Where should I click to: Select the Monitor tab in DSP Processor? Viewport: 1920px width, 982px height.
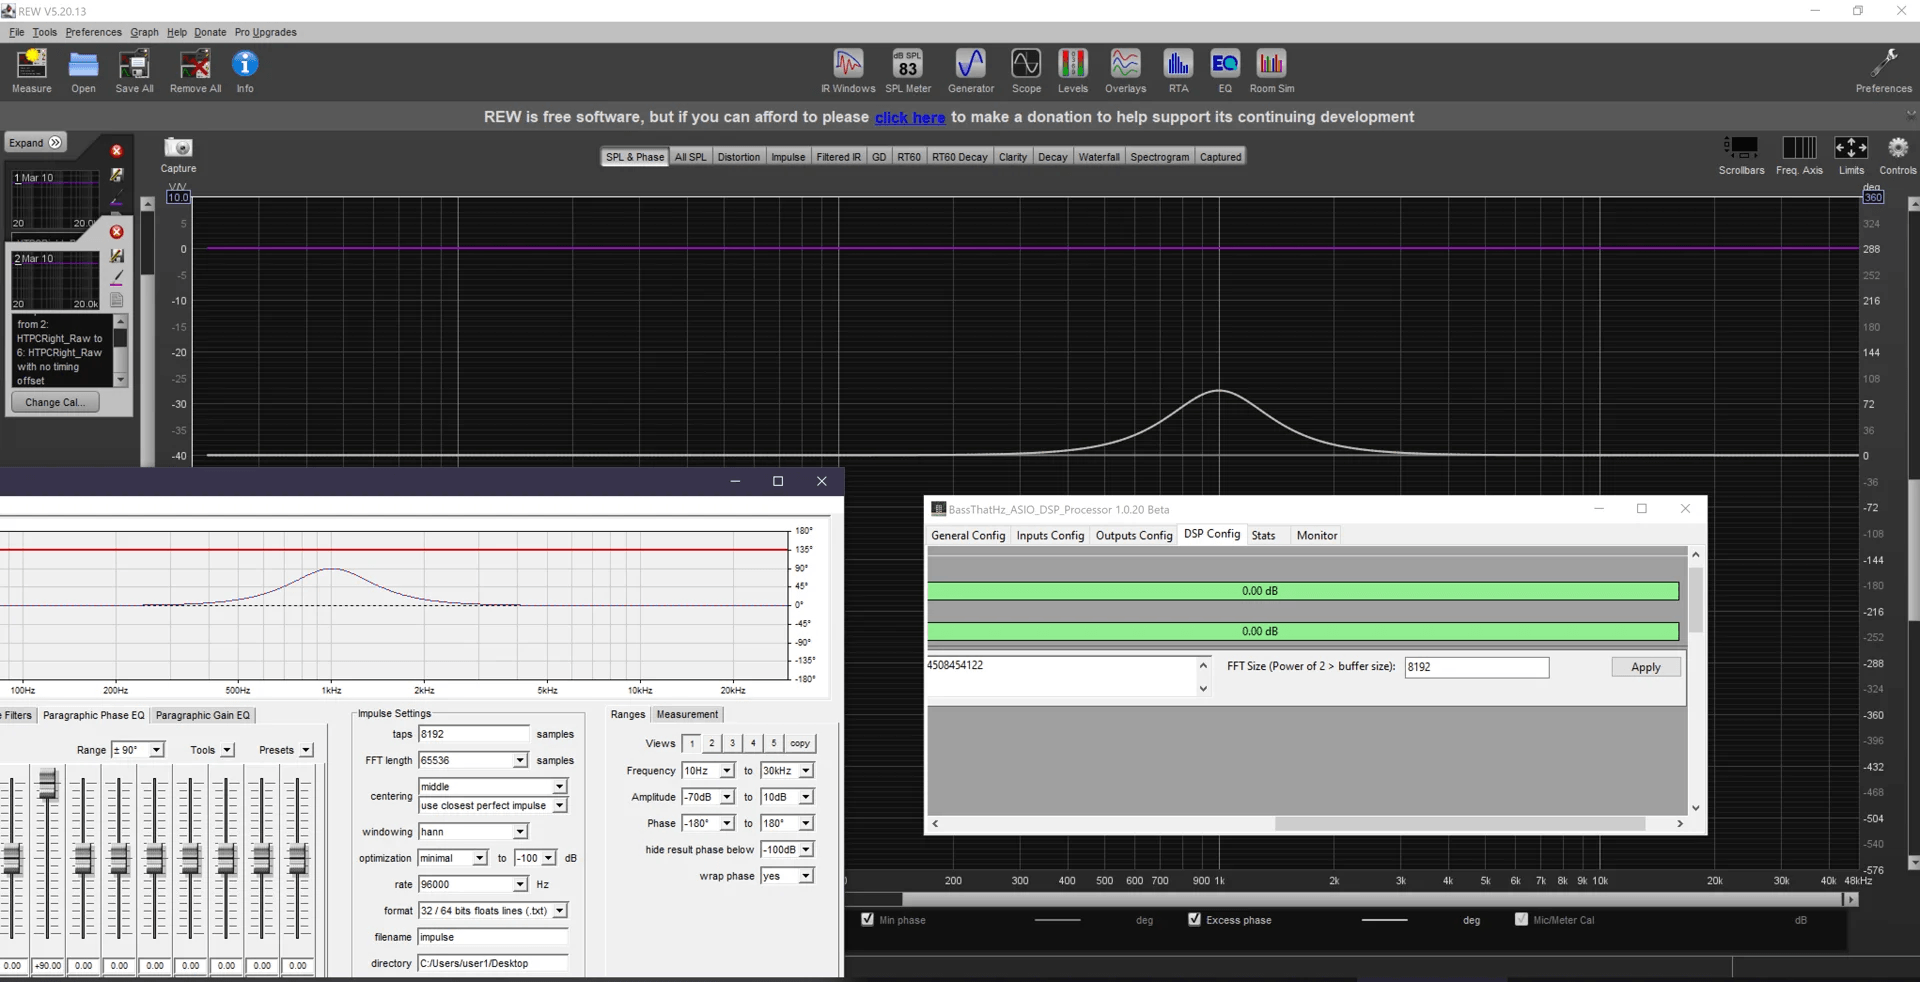1316,536
